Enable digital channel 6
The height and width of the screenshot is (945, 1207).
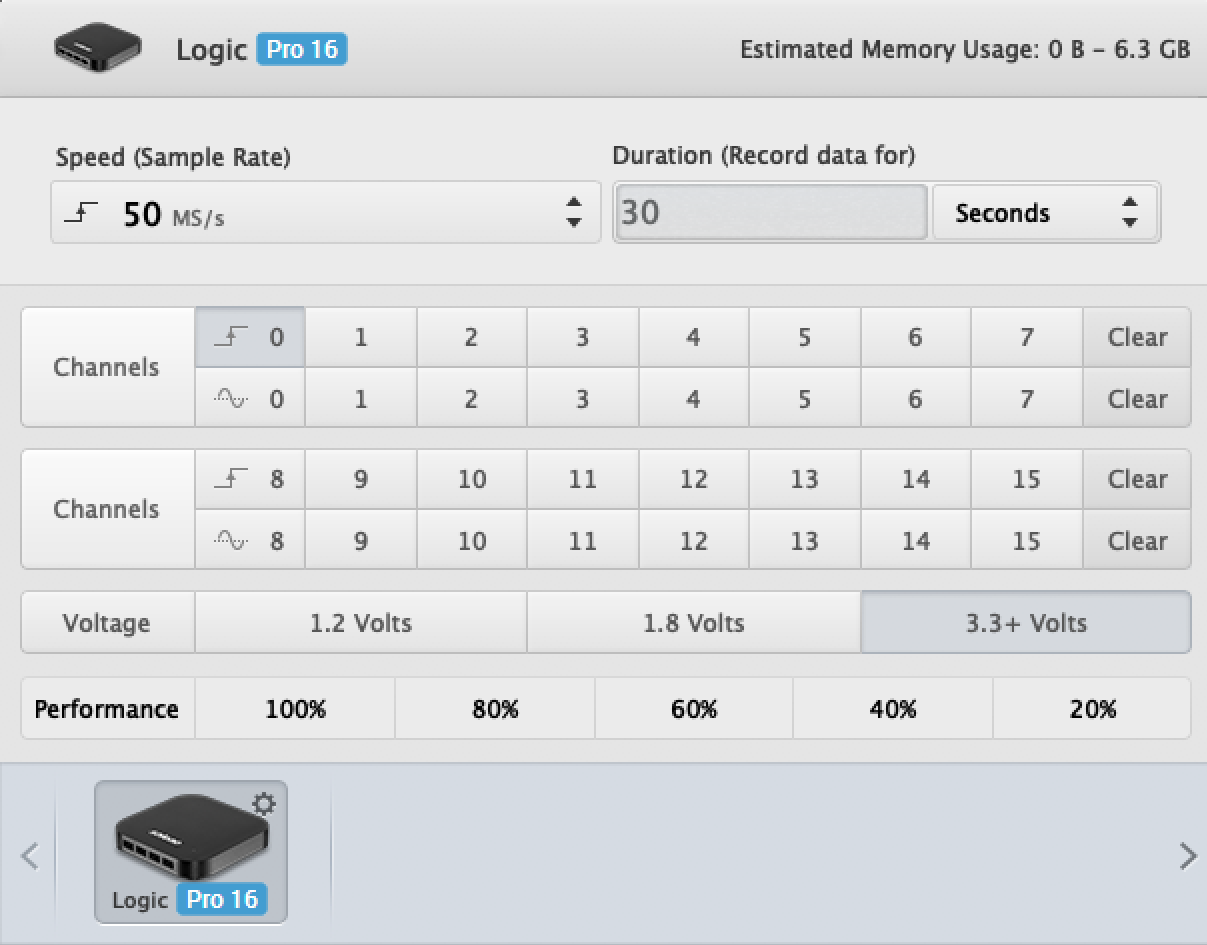click(x=915, y=337)
